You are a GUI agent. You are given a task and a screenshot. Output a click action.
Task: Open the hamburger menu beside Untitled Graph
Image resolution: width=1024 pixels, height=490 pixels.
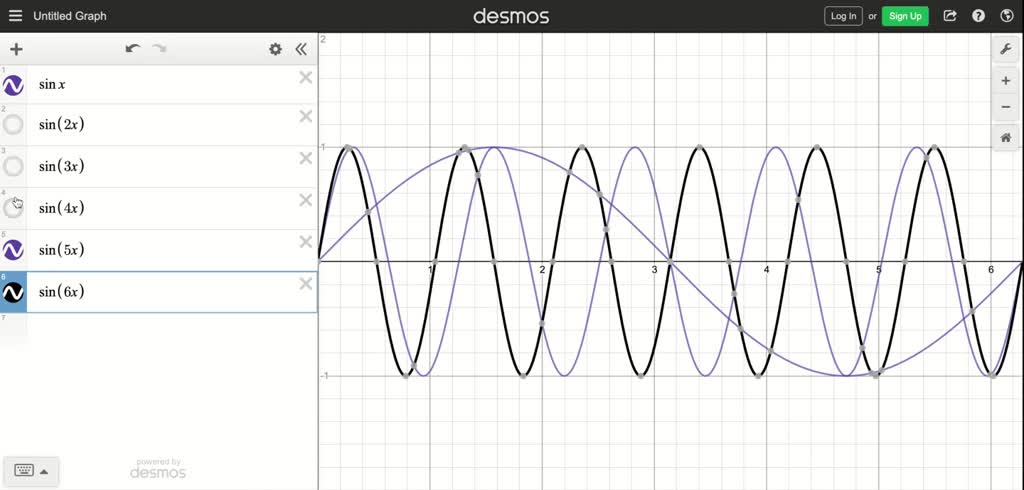[16, 16]
